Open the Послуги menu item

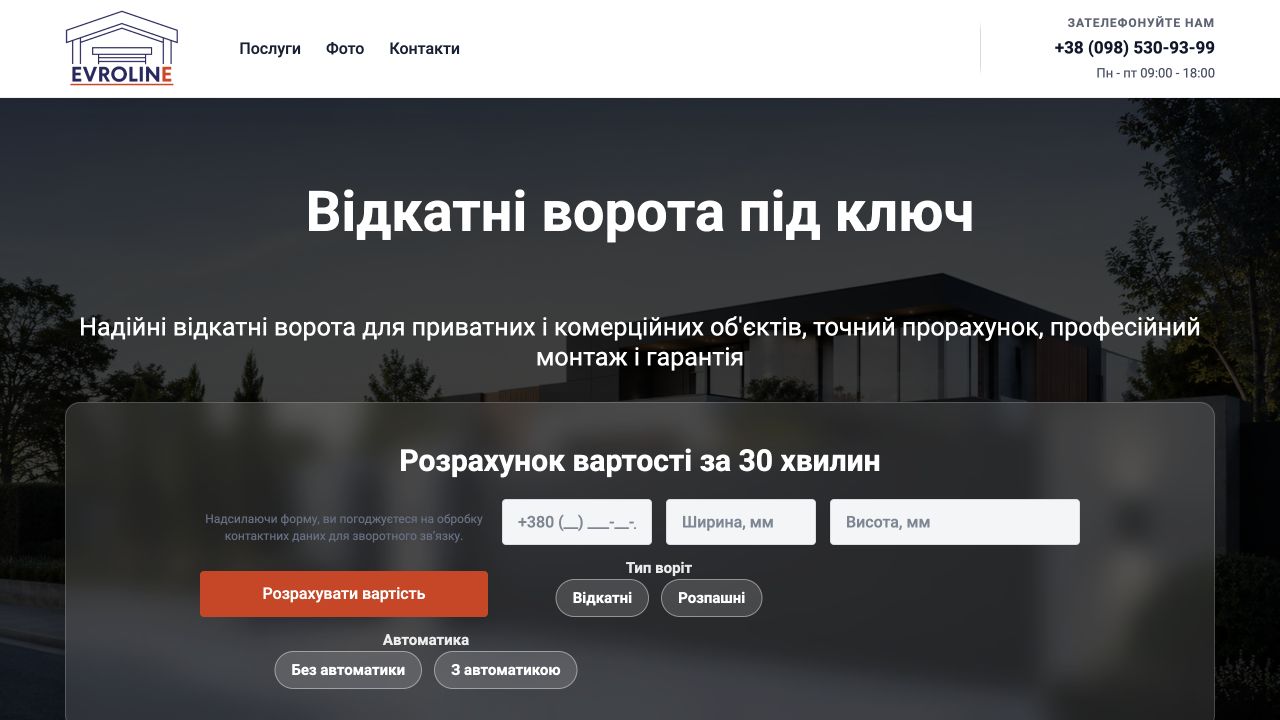(270, 48)
